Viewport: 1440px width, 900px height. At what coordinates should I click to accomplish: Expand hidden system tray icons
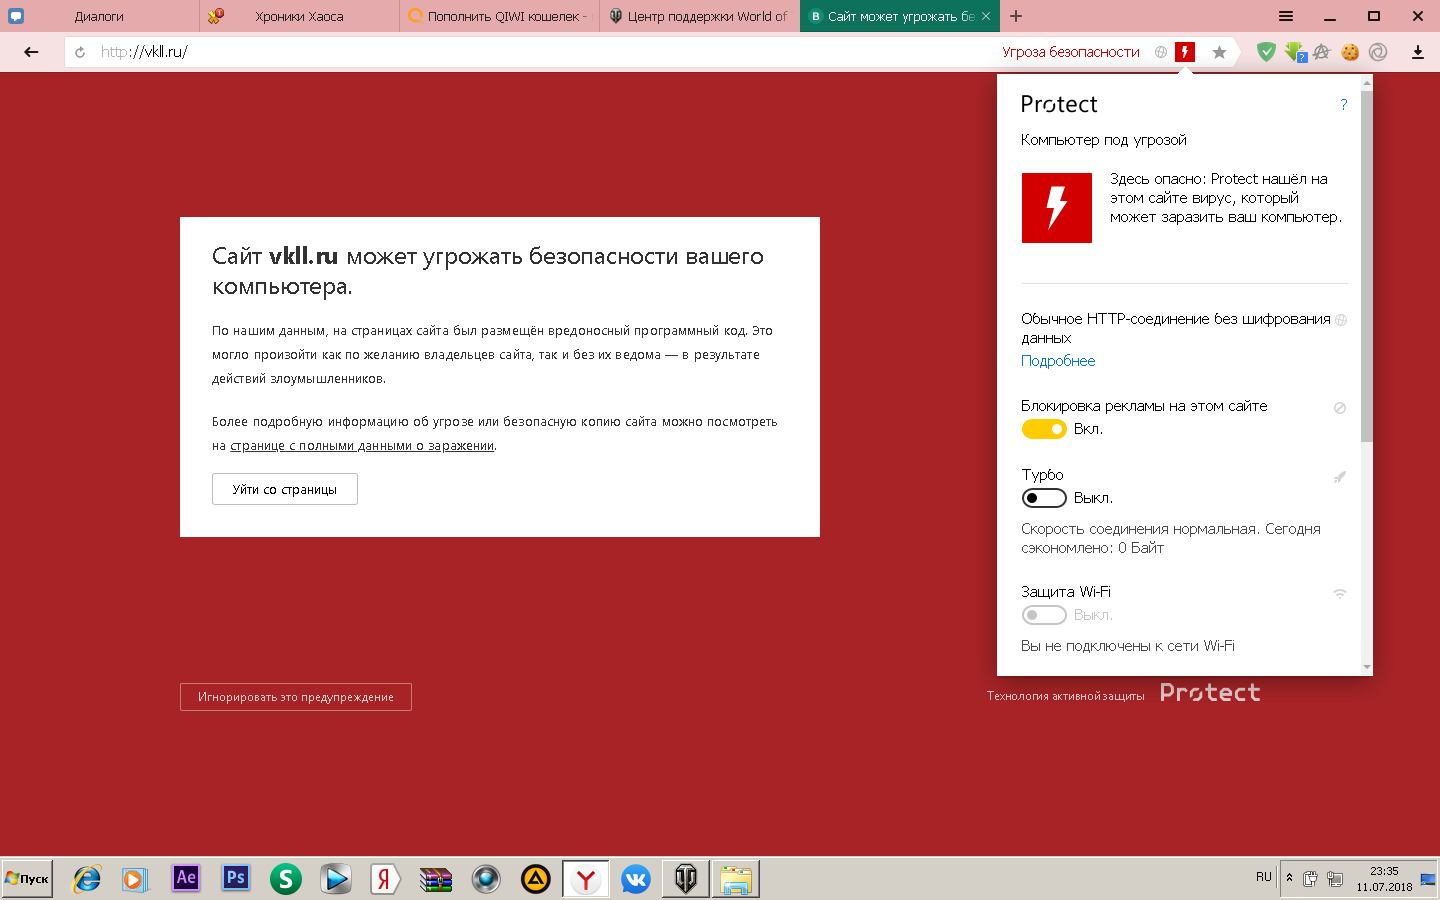pos(1289,878)
